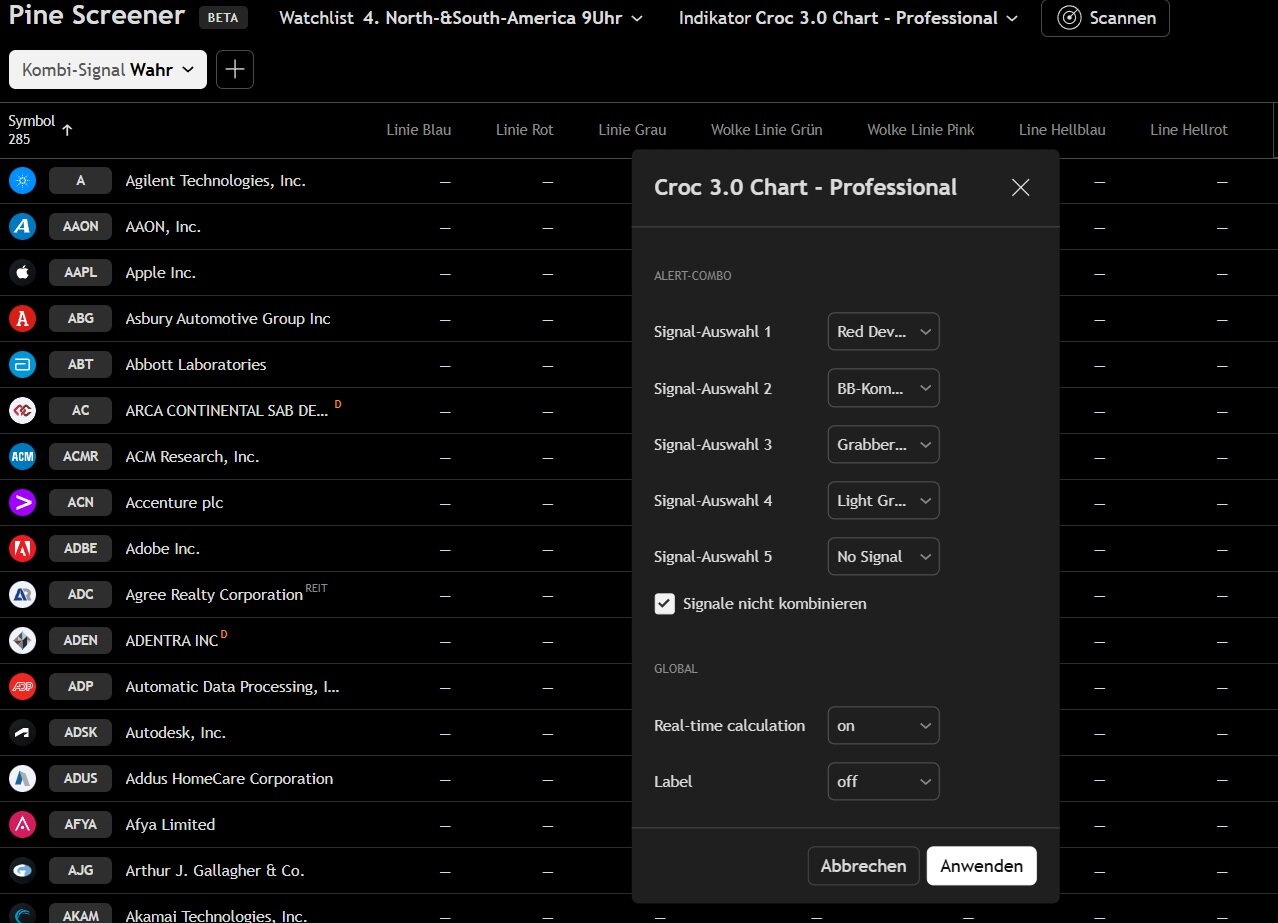The height and width of the screenshot is (923, 1278).
Task: Expand the Real-time calculation dropdown
Action: [883, 726]
